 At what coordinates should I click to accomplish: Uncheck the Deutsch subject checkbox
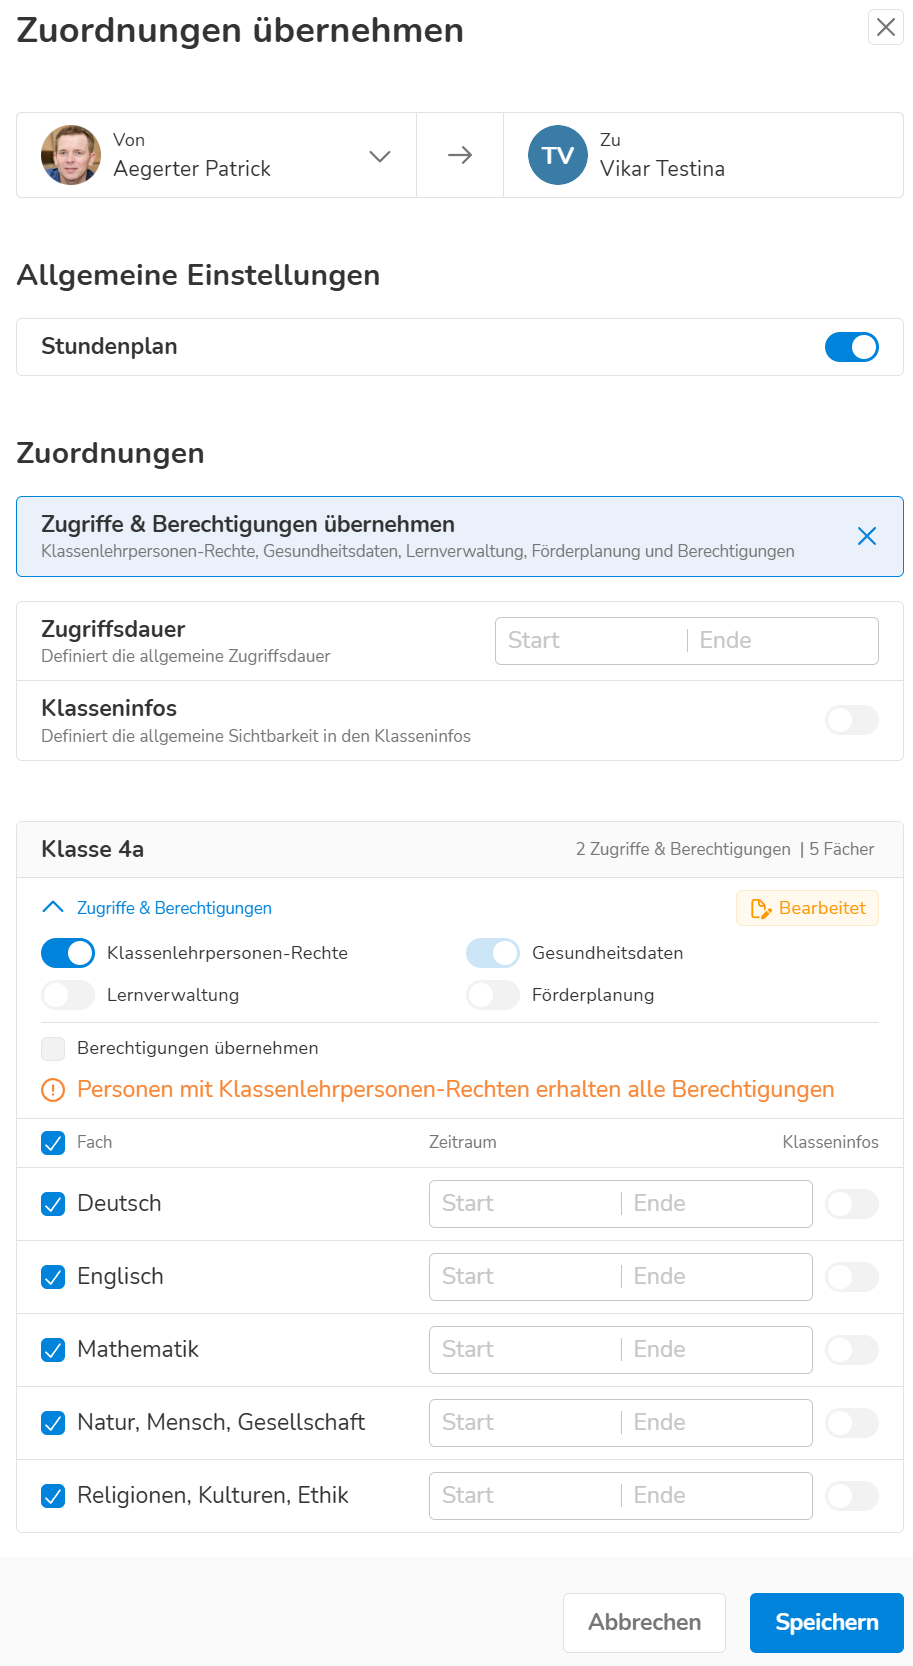point(53,1204)
